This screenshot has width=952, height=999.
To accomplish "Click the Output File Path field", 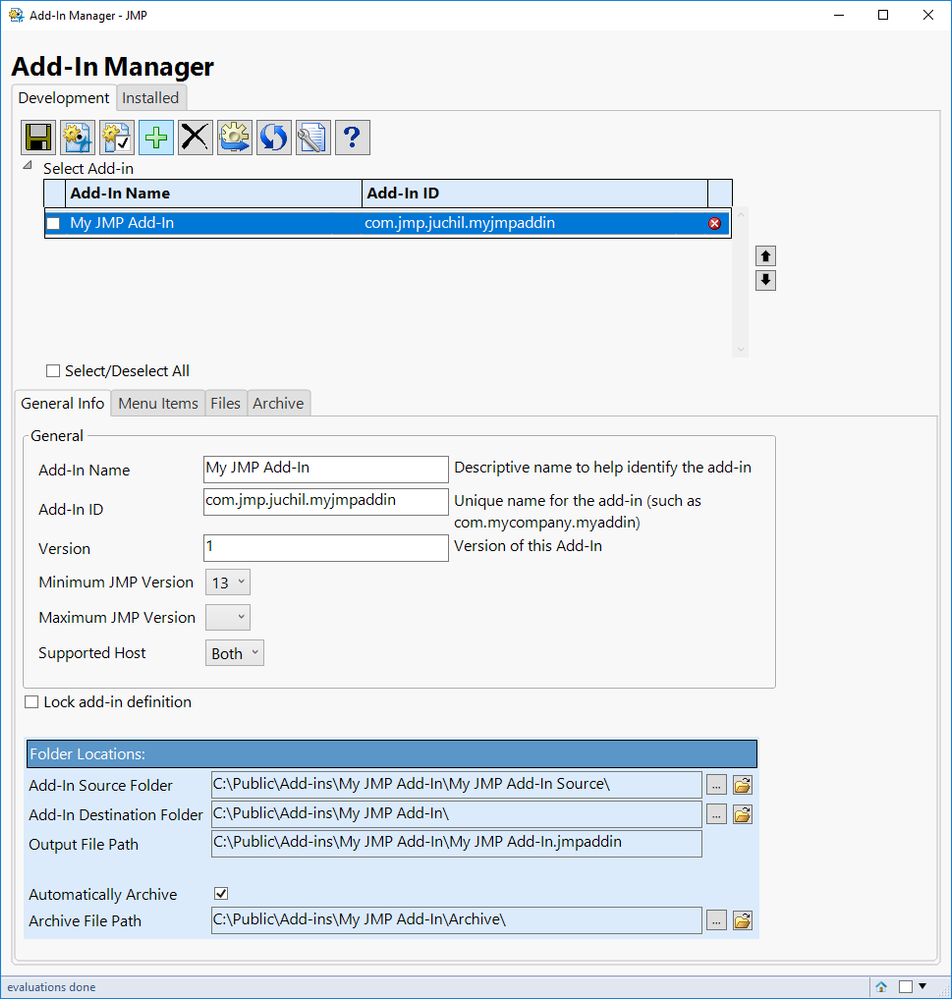I will coord(456,844).
